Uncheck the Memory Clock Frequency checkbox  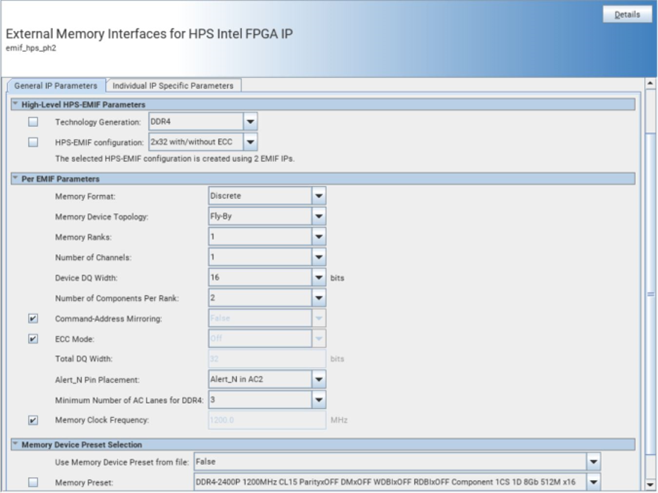[x=33, y=420]
